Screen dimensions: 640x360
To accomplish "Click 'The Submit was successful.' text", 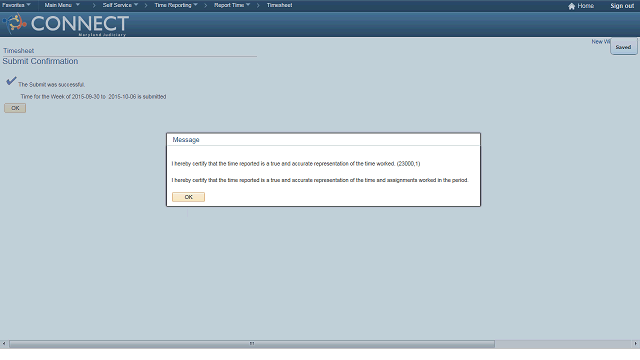I will pyautogui.click(x=51, y=84).
